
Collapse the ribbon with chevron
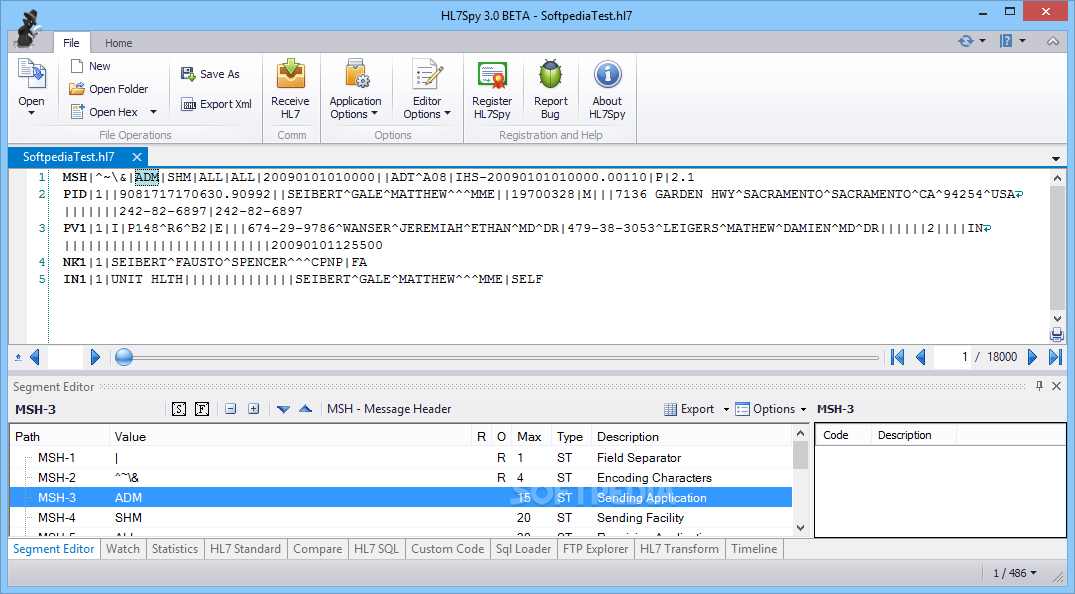point(1053,42)
